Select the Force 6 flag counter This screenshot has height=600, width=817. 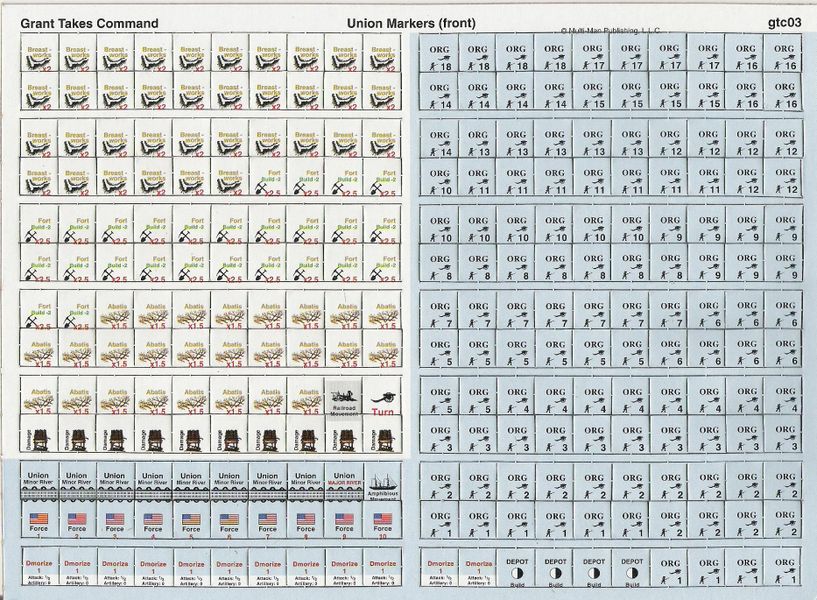229,520
